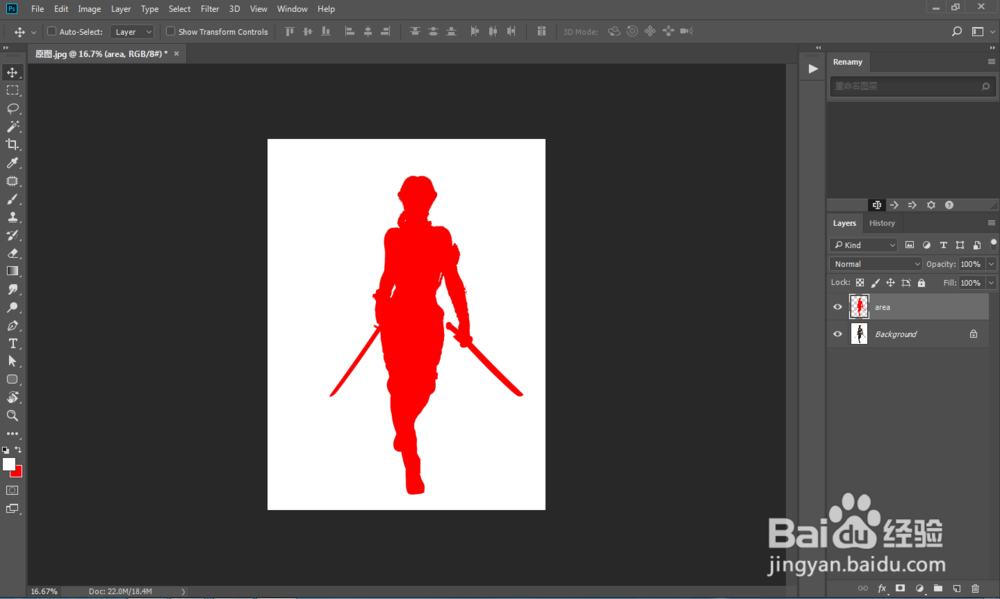Open the Normal blend mode dropdown
Viewport: 1000px width, 599px height.
pos(876,264)
